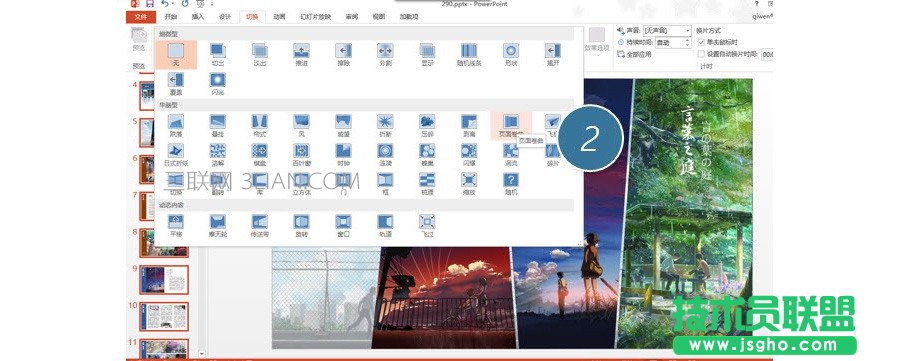This screenshot has width=900, height=361.
Task: Apply the 页面卷曲 (Page Curl) transition
Action: [x=511, y=126]
